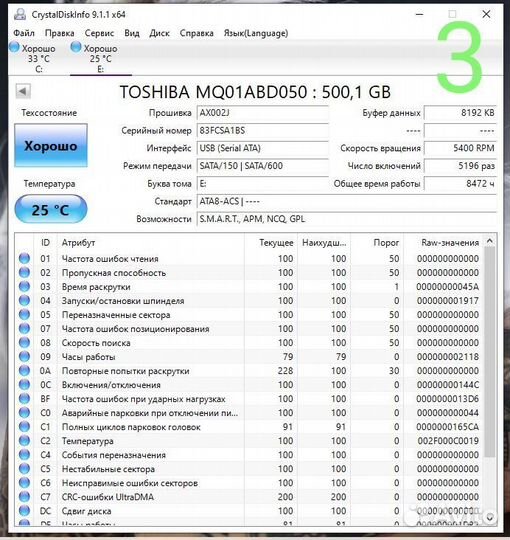Click the total hours value 8472 ч
510x540 pixels.
click(x=460, y=184)
